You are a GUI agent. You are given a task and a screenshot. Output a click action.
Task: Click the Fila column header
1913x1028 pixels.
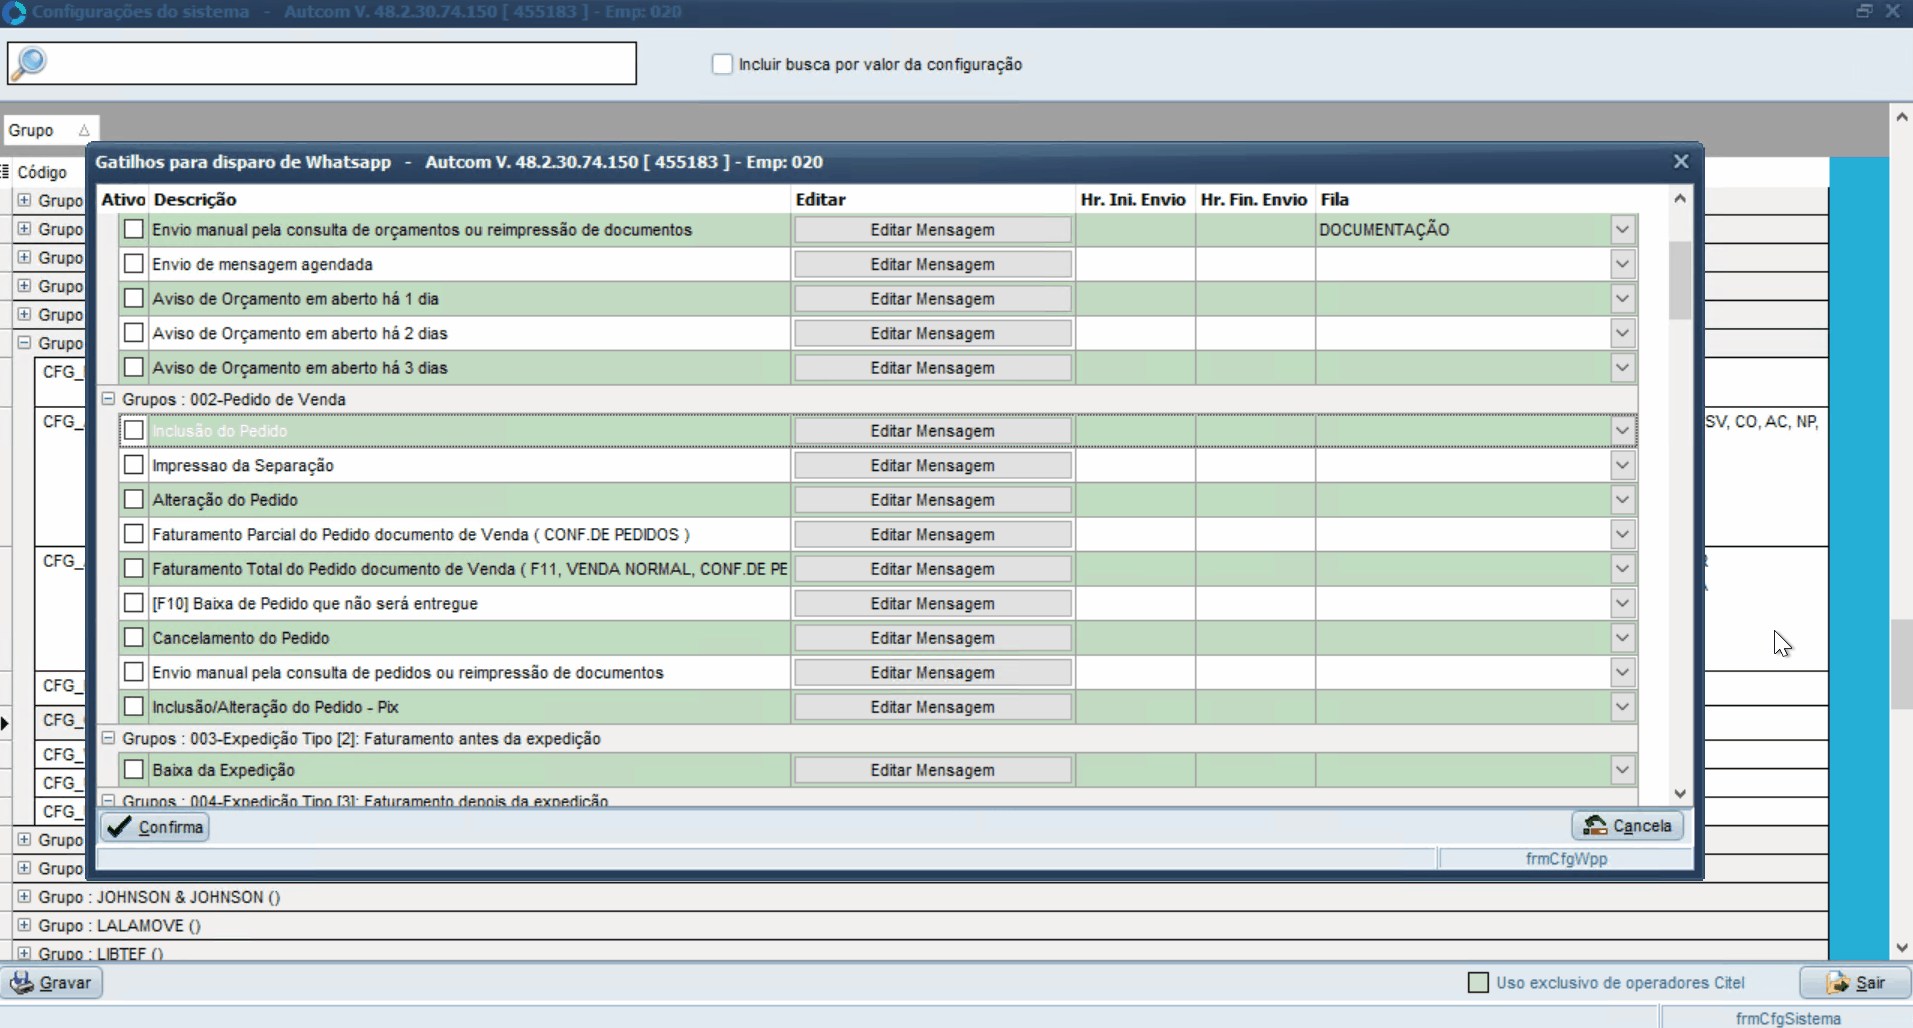[x=1334, y=200]
